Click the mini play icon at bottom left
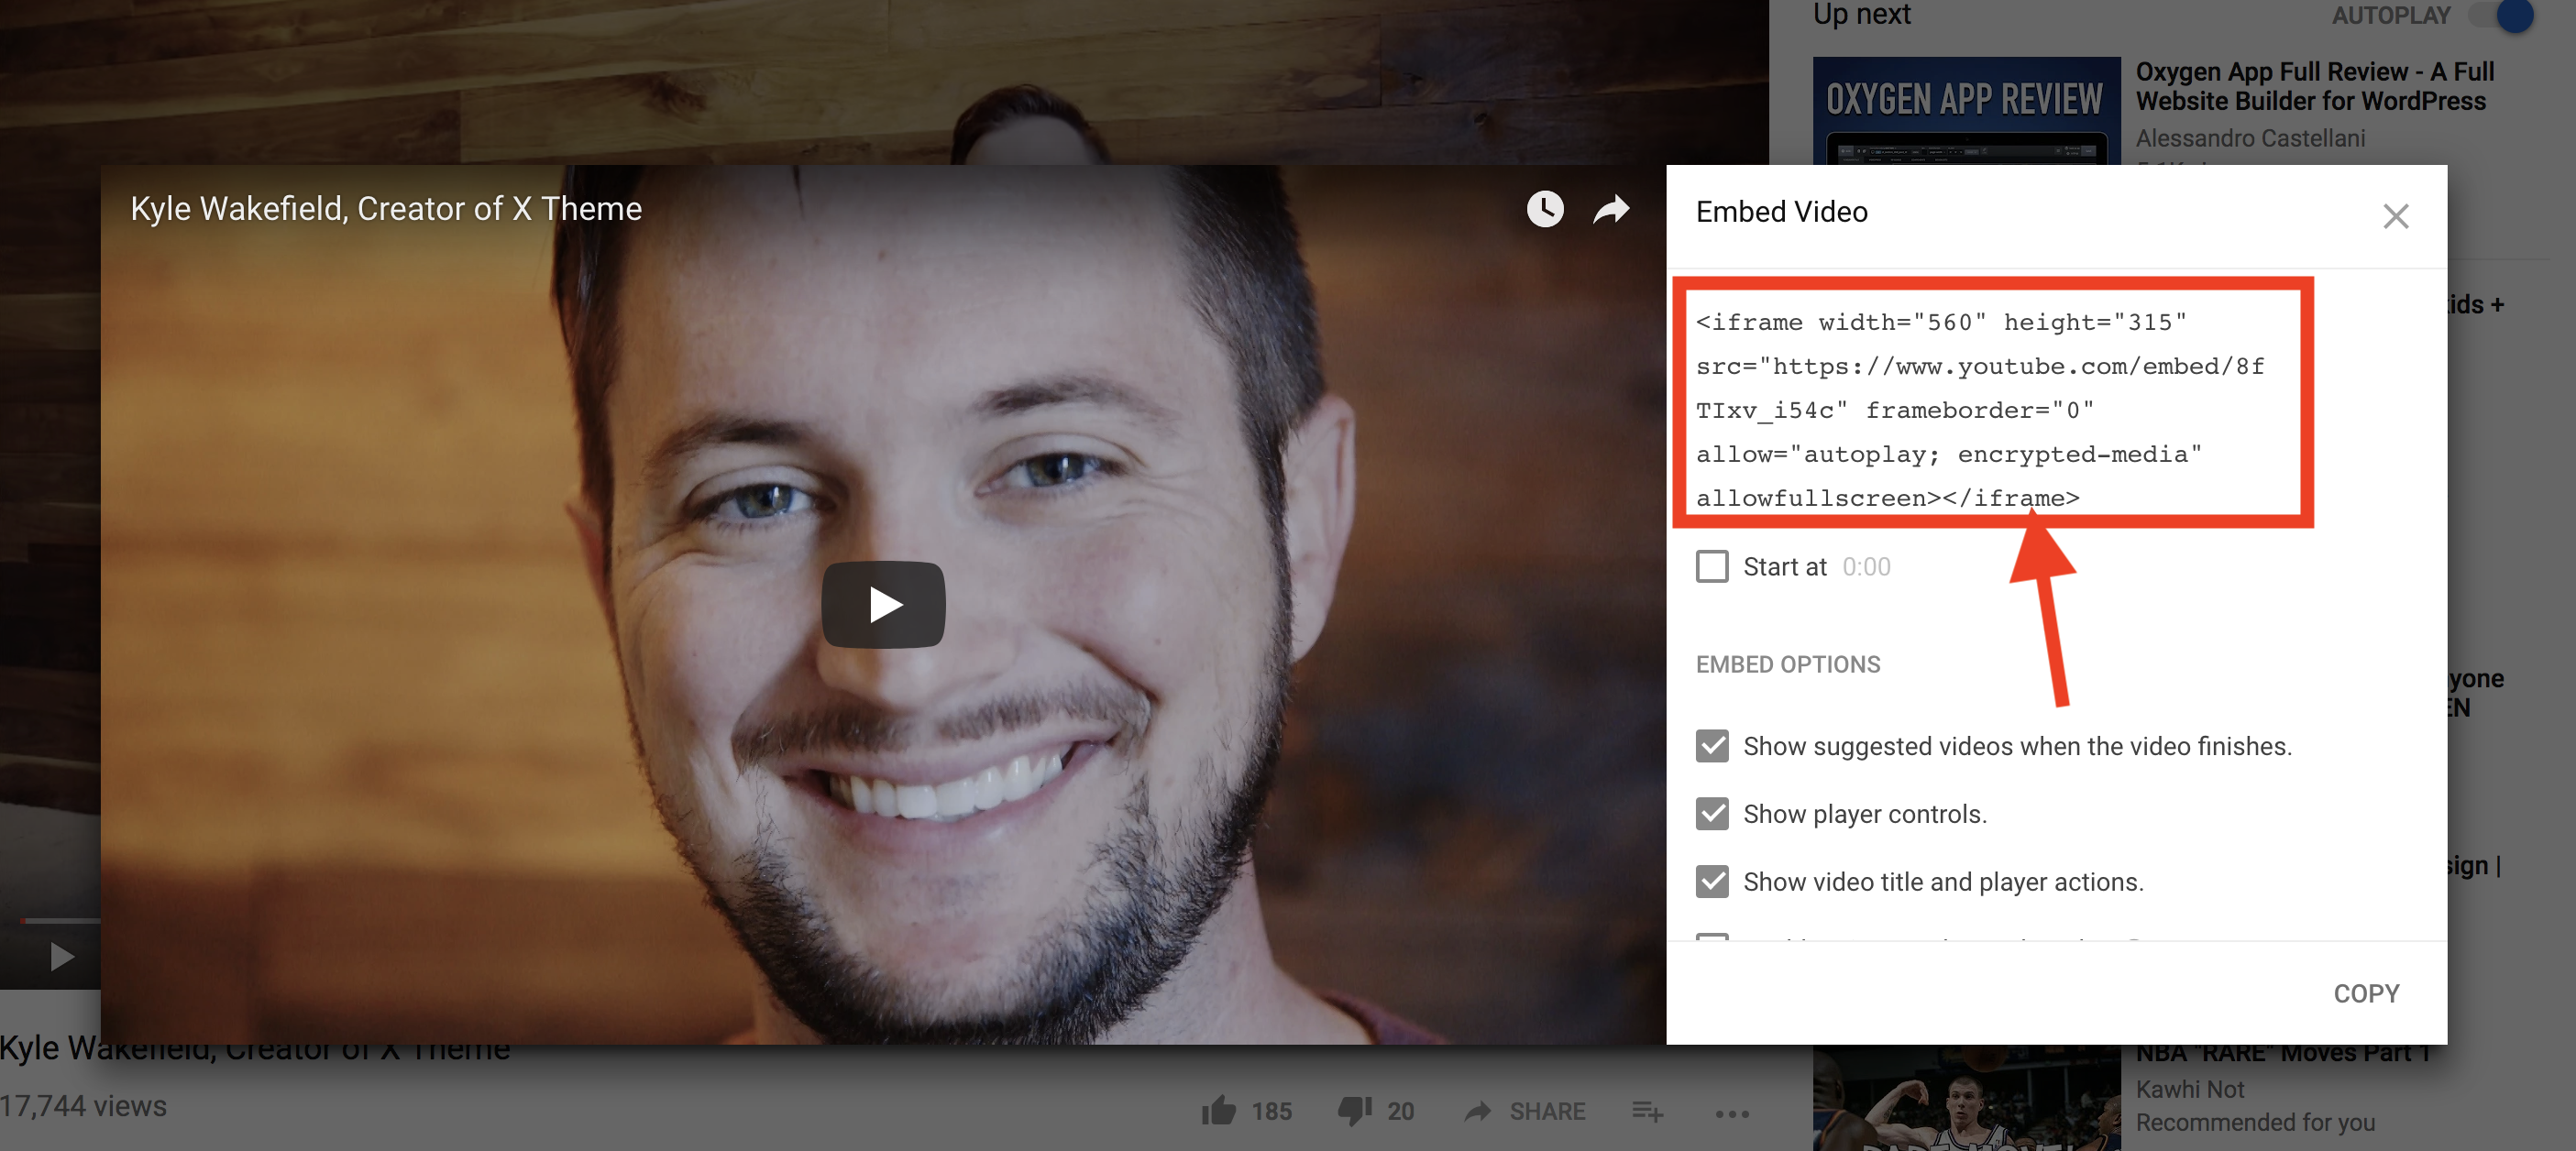 (x=62, y=956)
